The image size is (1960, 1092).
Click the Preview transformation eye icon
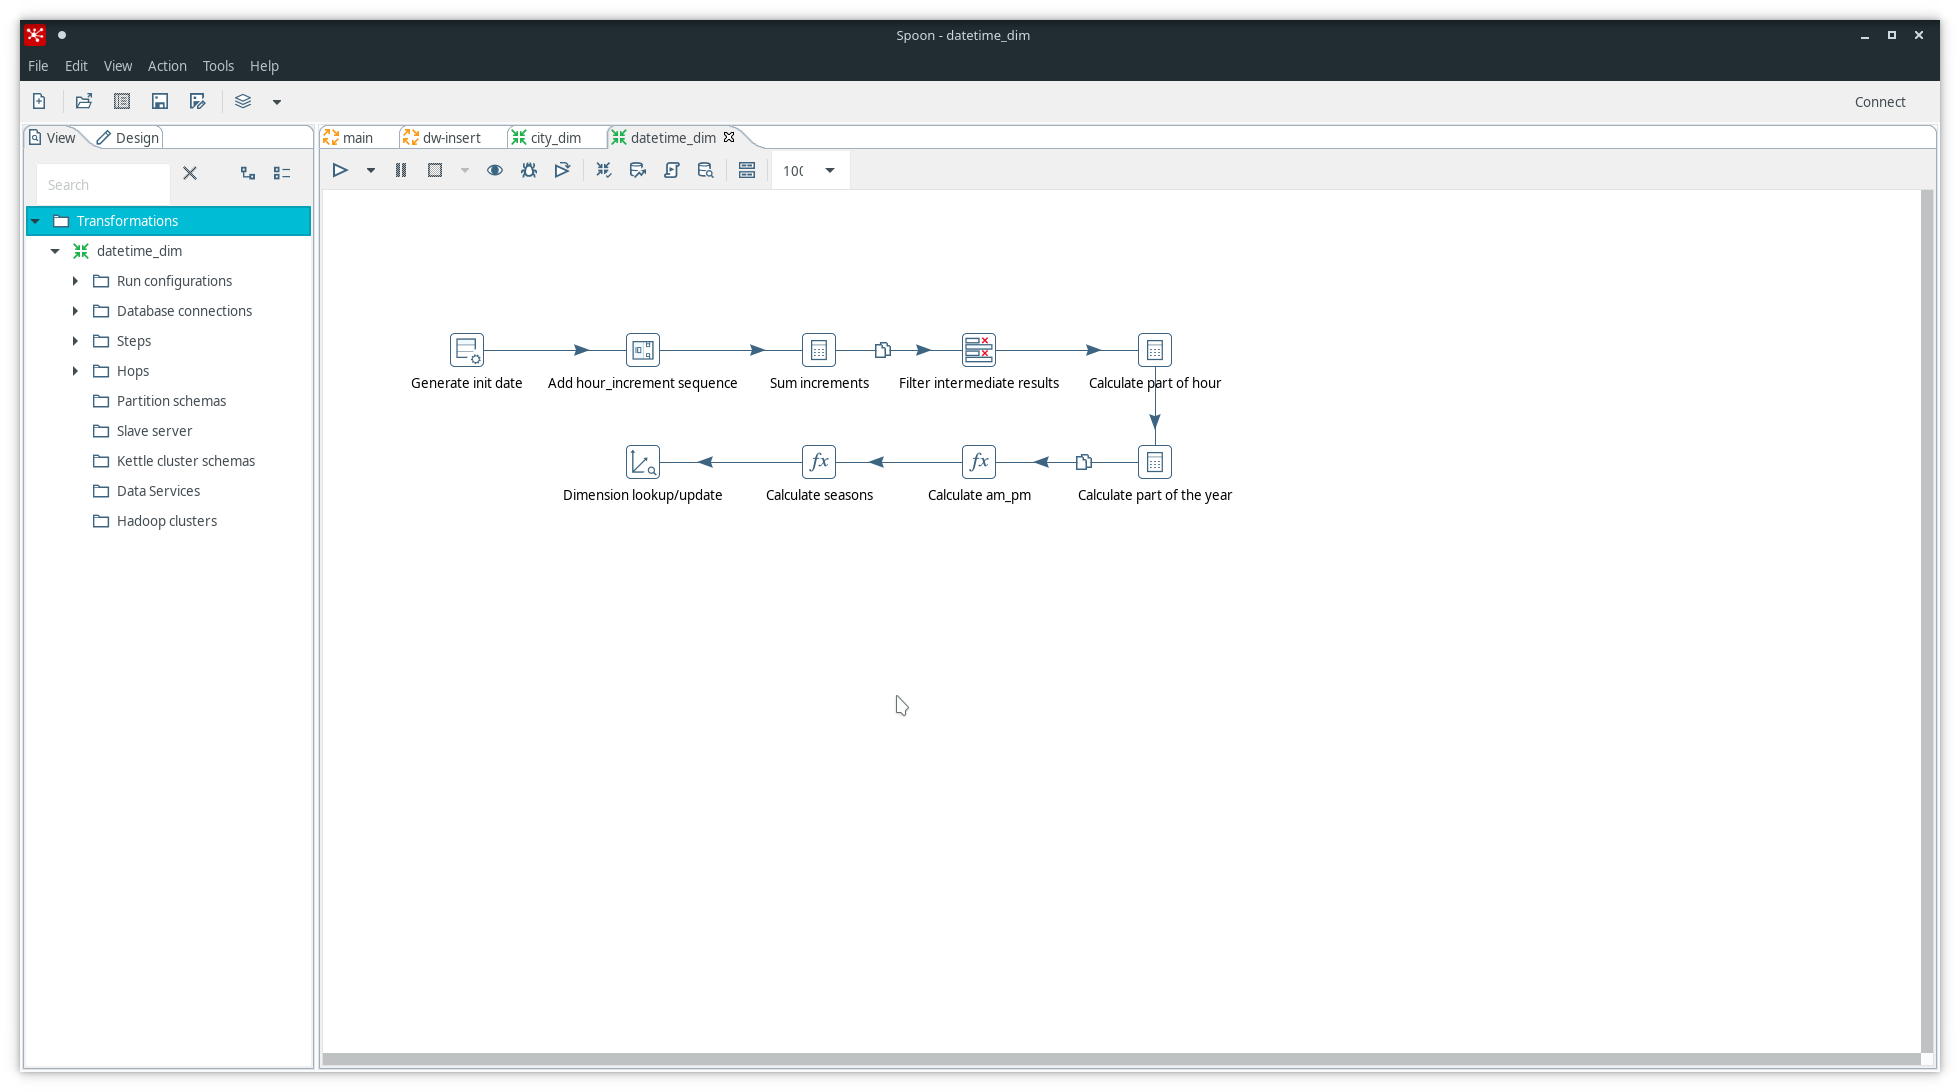pyautogui.click(x=495, y=169)
